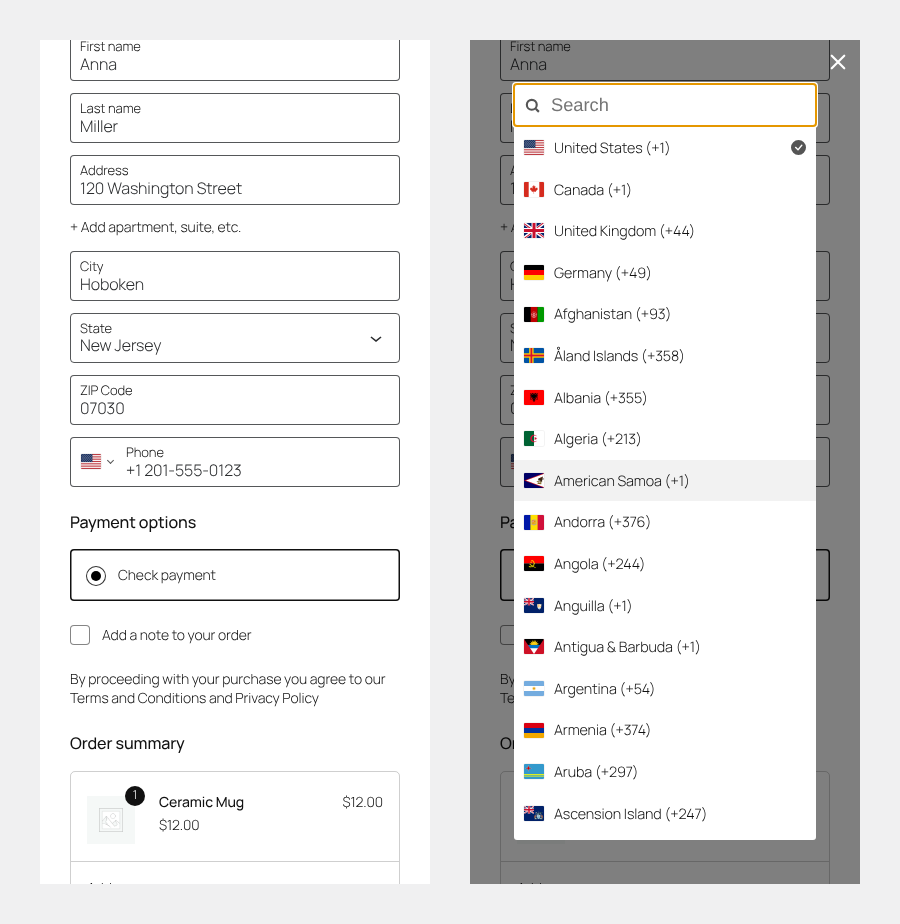Image resolution: width=900 pixels, height=924 pixels.
Task: Click Anguilla (+1) text
Action: 592,606
